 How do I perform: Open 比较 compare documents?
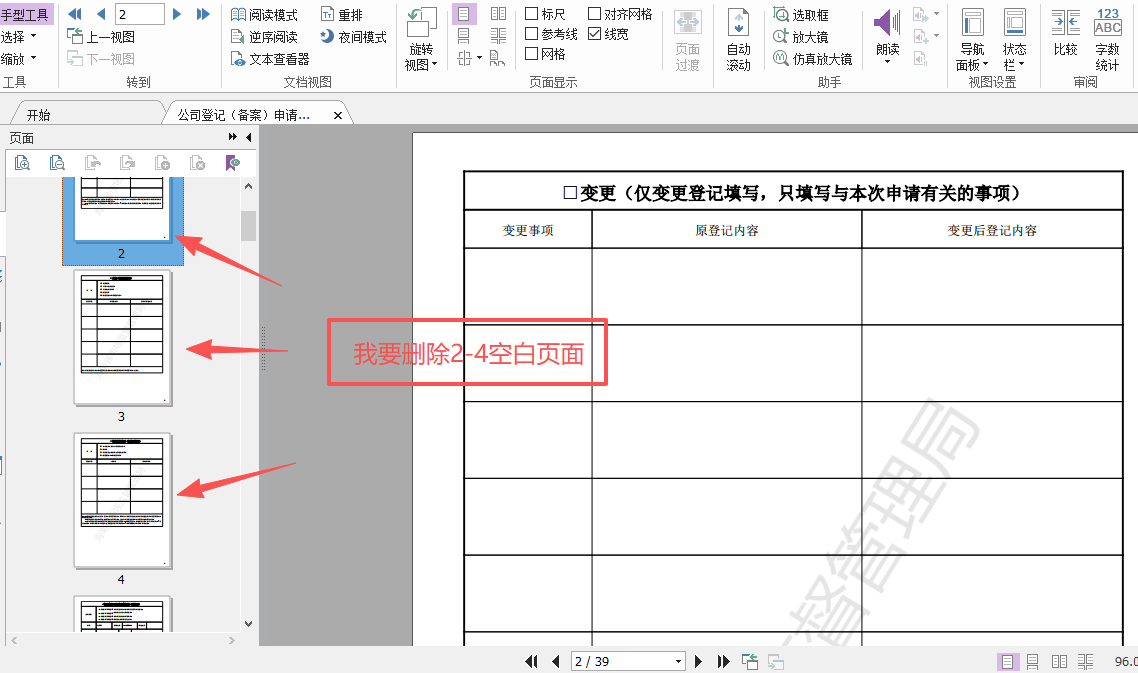(1065, 33)
